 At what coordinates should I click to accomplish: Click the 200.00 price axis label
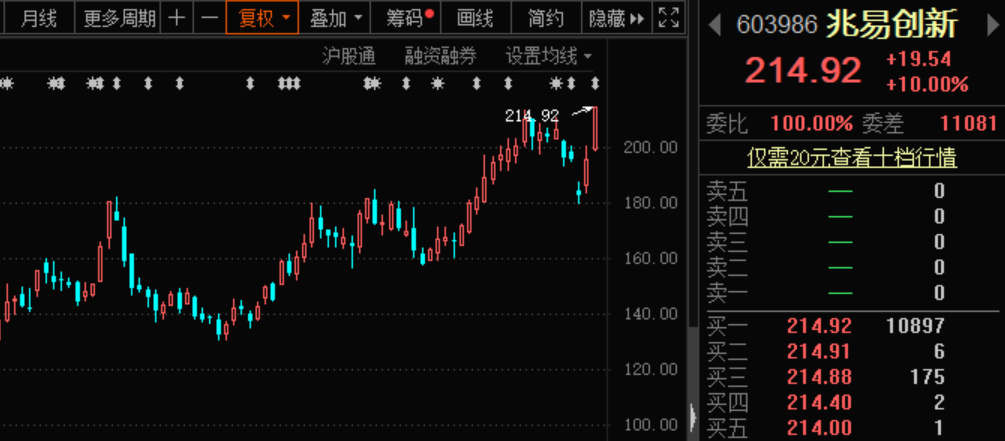651,148
